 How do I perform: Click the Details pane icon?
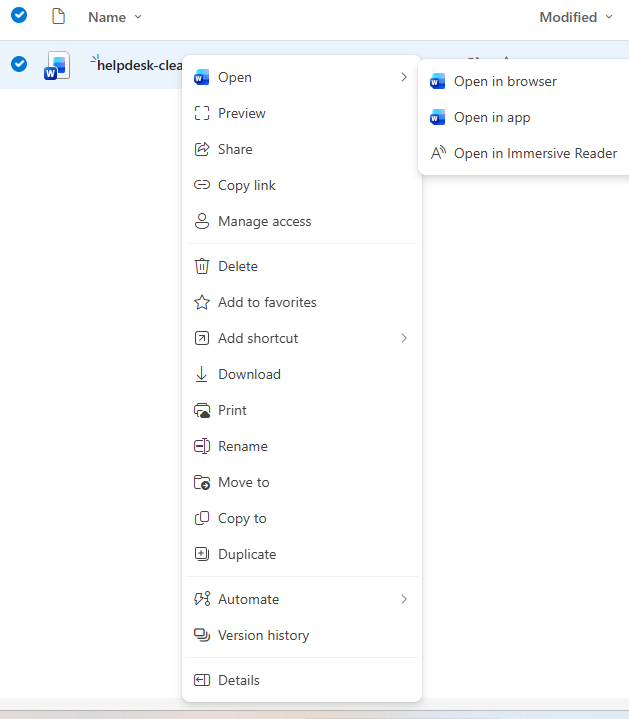click(202, 680)
